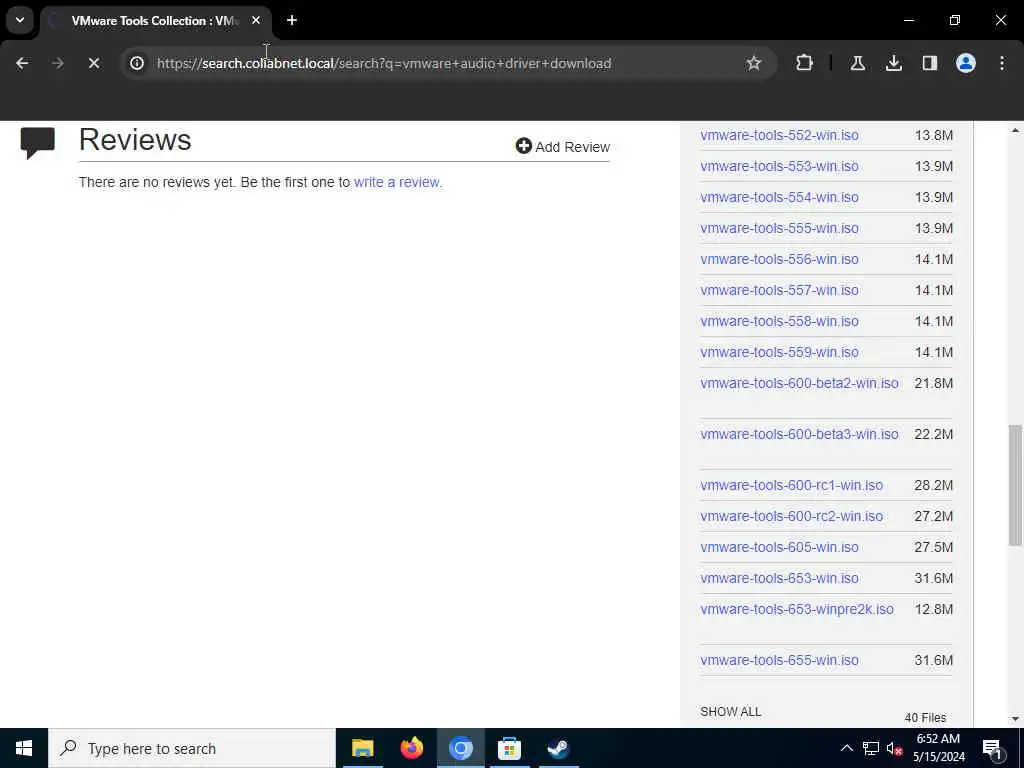Click the forward navigation arrow
Screen dimensions: 1024x768
pyautogui.click(x=57, y=63)
